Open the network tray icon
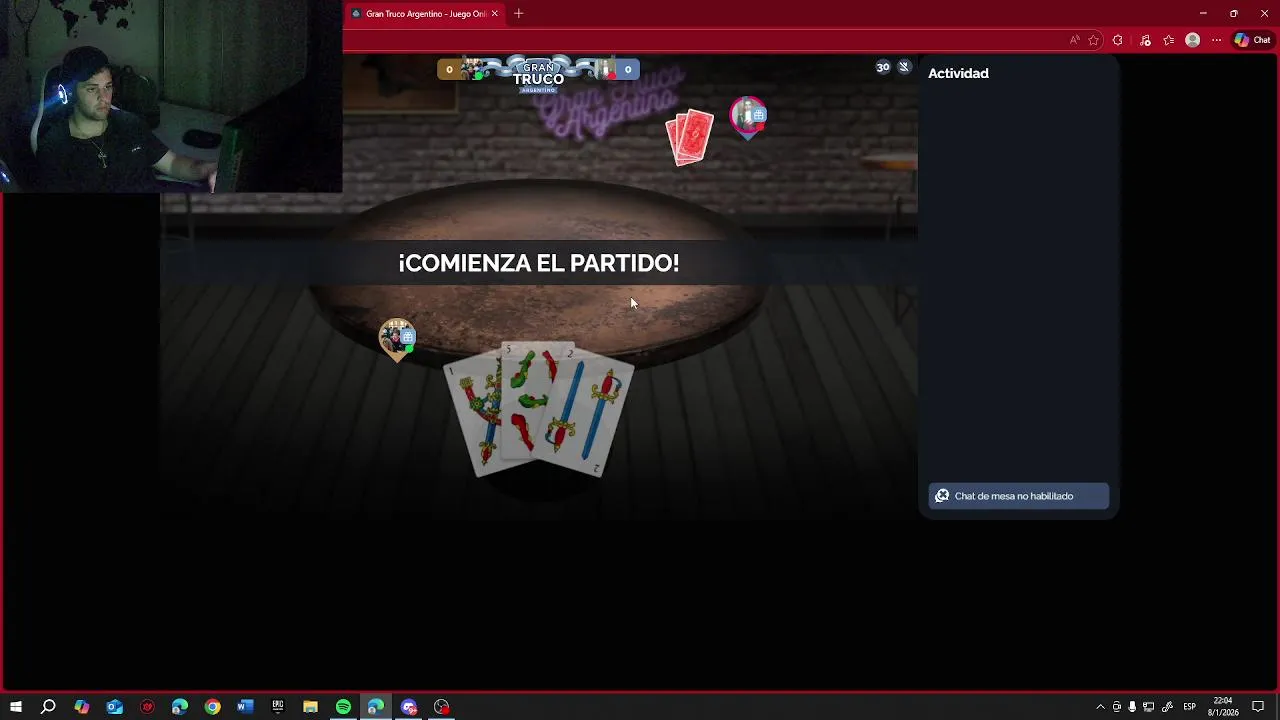Image resolution: width=1280 pixels, height=720 pixels. (x=1149, y=707)
